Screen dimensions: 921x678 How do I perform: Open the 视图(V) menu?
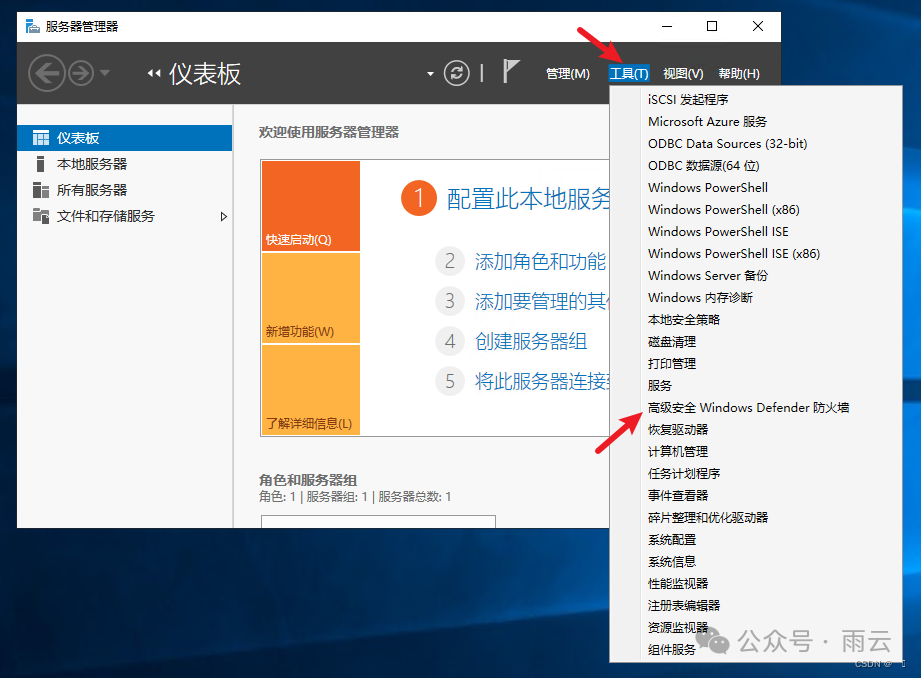[x=682, y=72]
